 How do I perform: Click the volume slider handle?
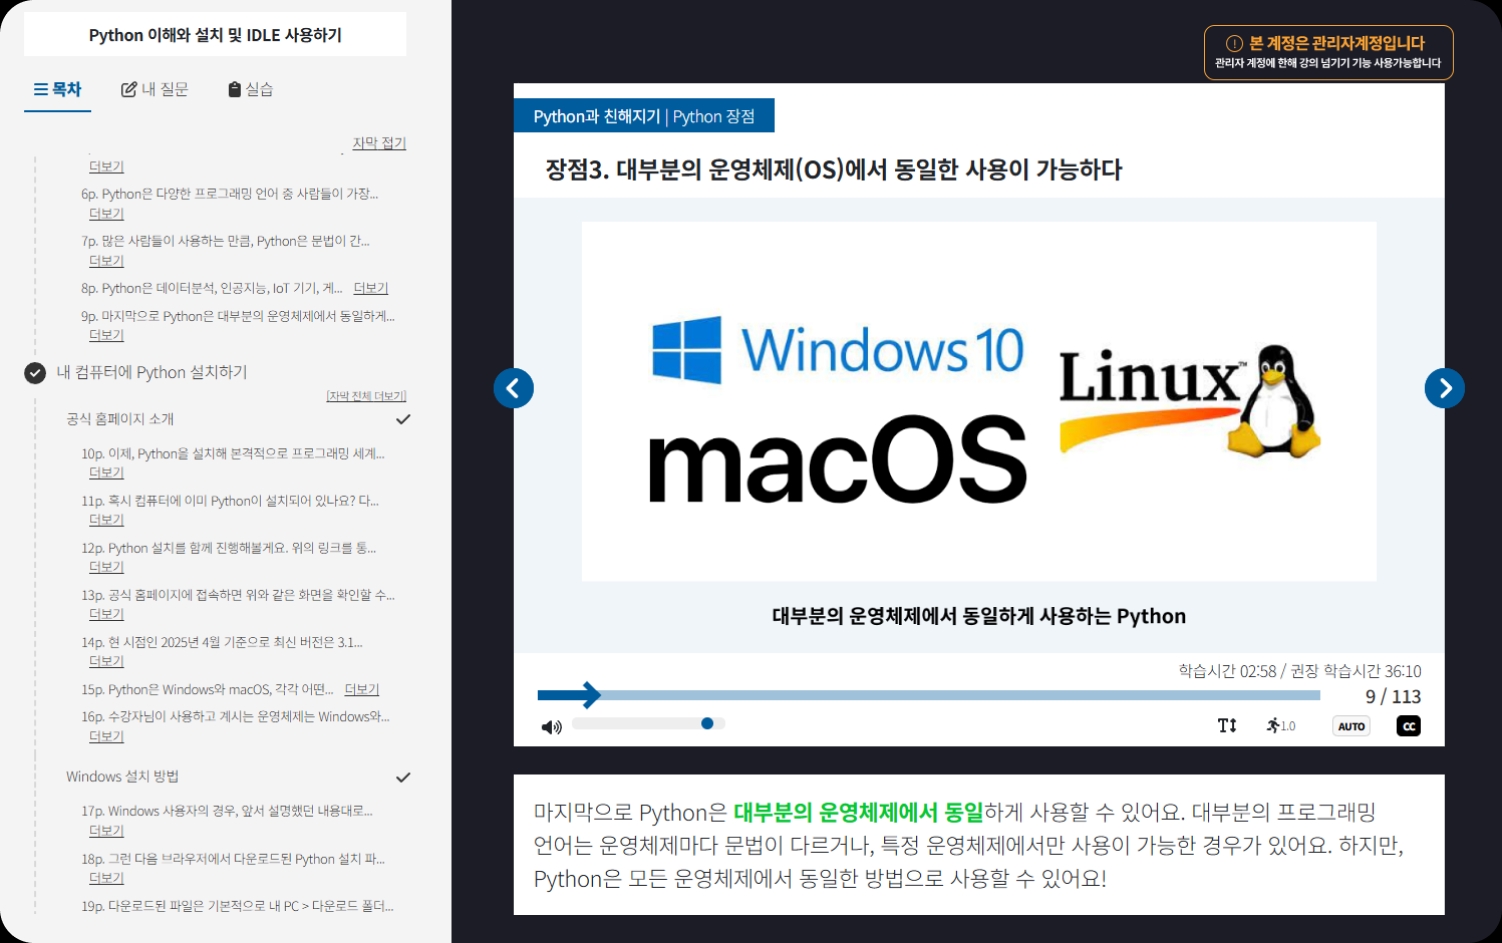707,723
